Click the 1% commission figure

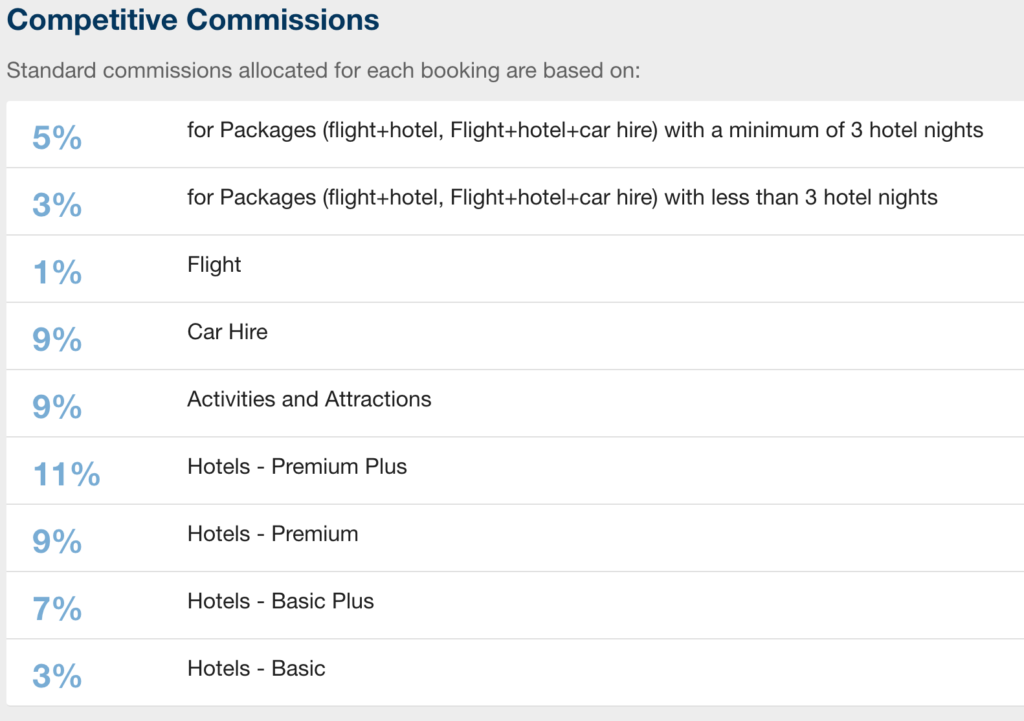[x=57, y=272]
